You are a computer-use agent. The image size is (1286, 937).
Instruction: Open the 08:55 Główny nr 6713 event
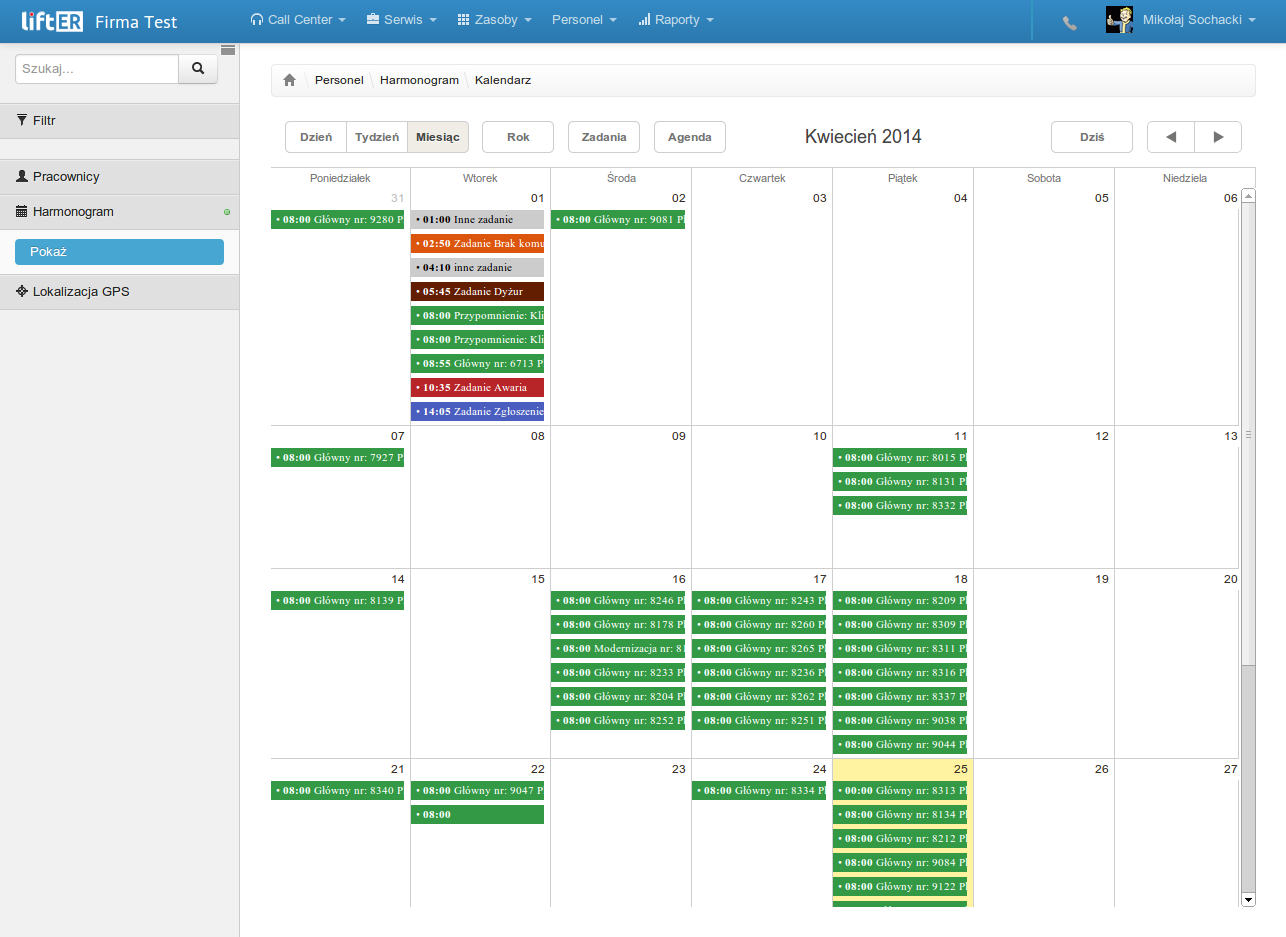coord(477,363)
